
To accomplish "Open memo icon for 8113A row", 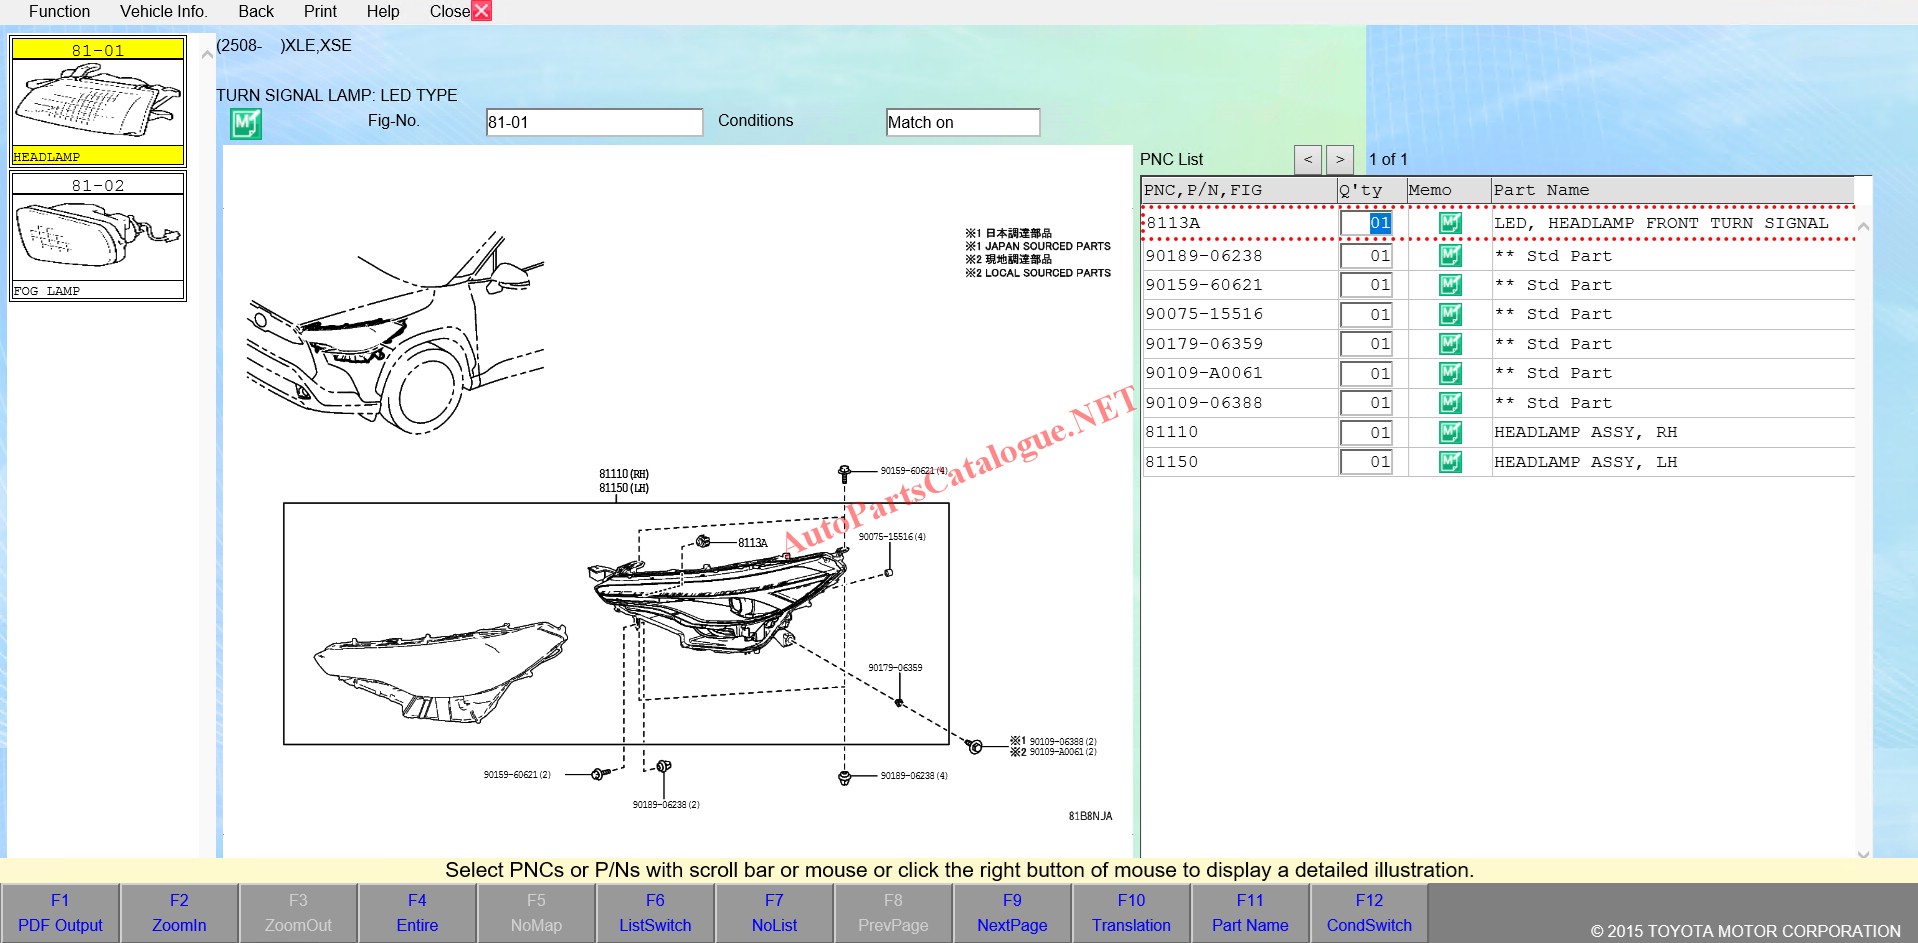I will click(x=1449, y=223).
